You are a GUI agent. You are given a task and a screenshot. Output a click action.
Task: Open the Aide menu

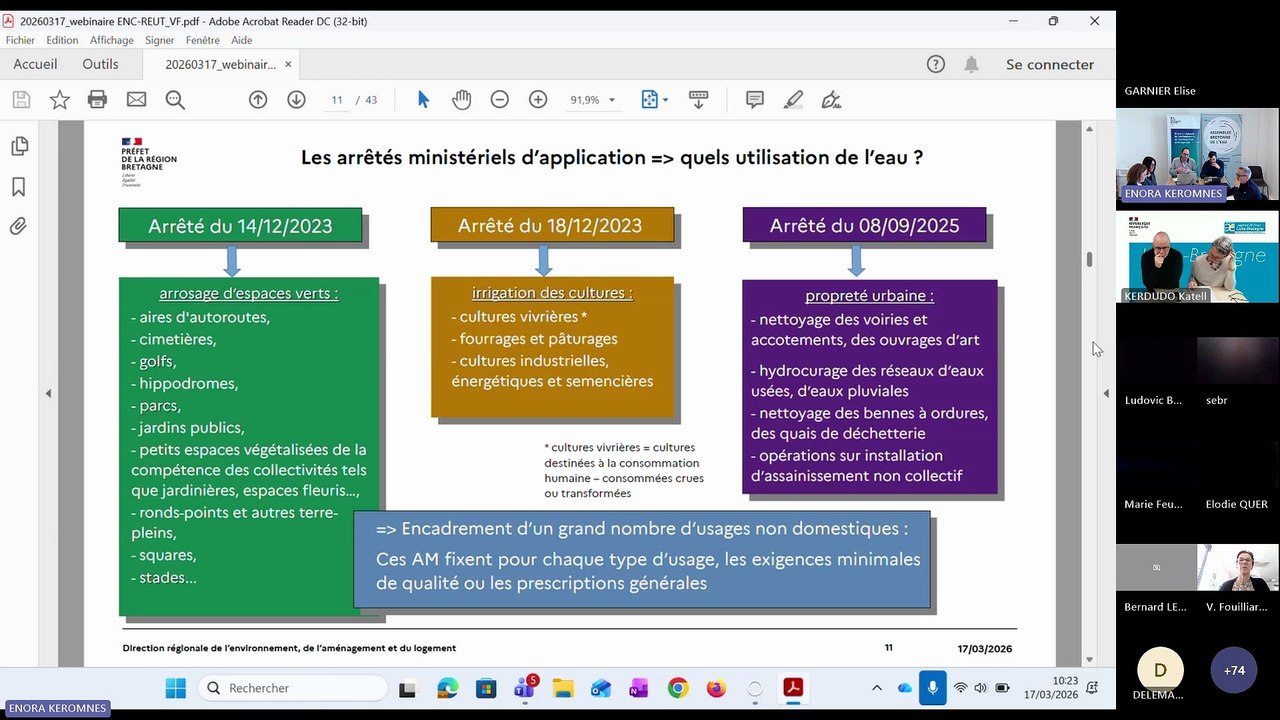coord(242,40)
